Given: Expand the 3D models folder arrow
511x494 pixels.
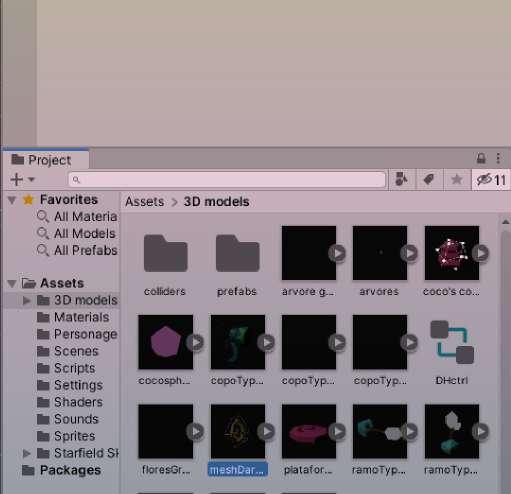Looking at the screenshot, I should 27,300.
